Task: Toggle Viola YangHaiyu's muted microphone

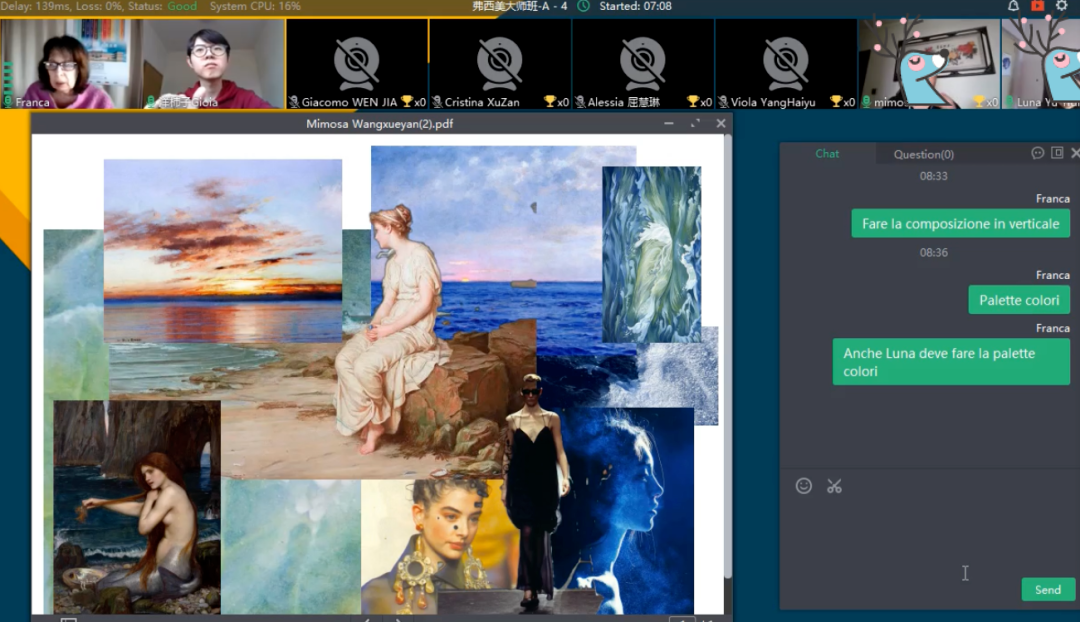Action: coord(723,102)
